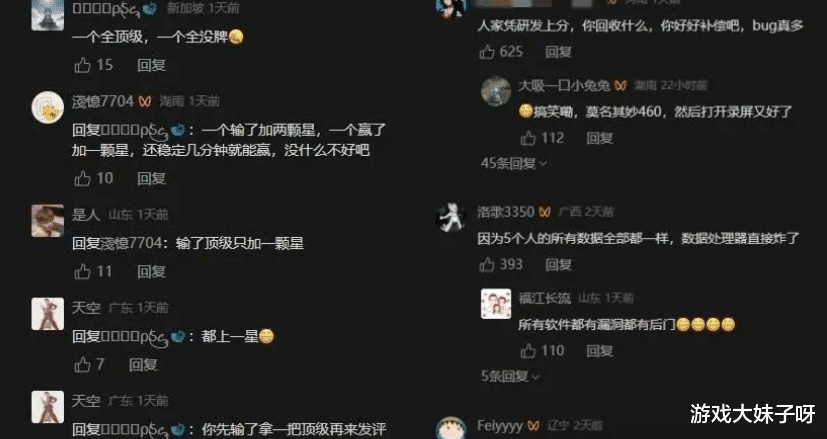827x439 pixels.
Task: Open the username Feiyyyy
Action: [x=500, y=425]
